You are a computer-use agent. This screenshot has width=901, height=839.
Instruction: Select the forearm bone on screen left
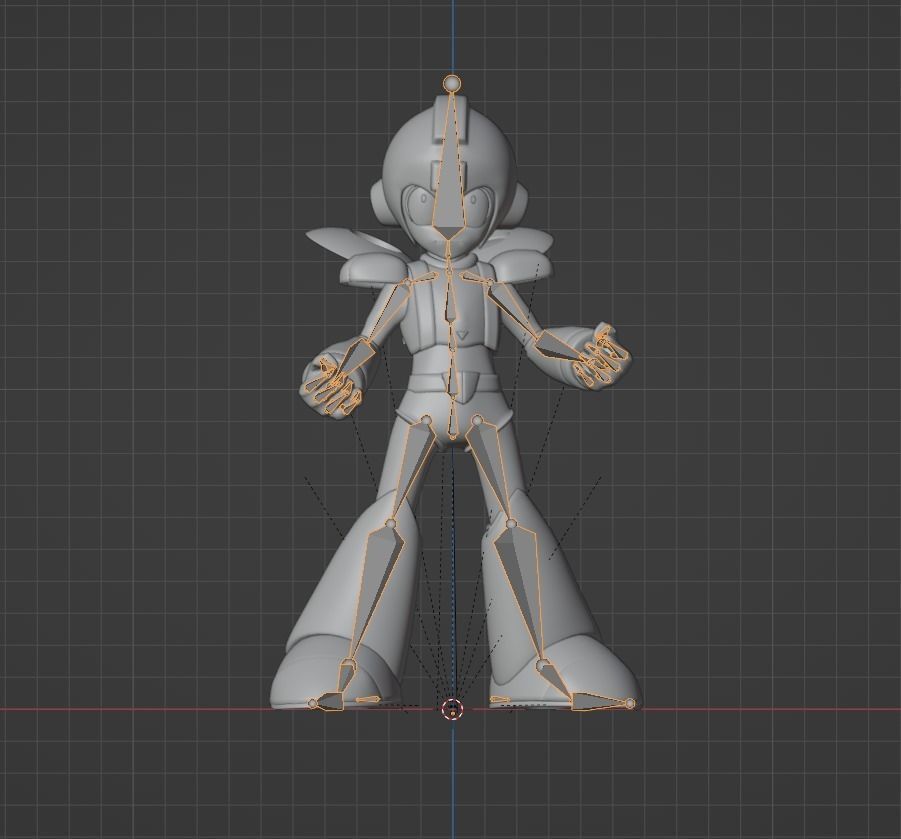tap(355, 359)
